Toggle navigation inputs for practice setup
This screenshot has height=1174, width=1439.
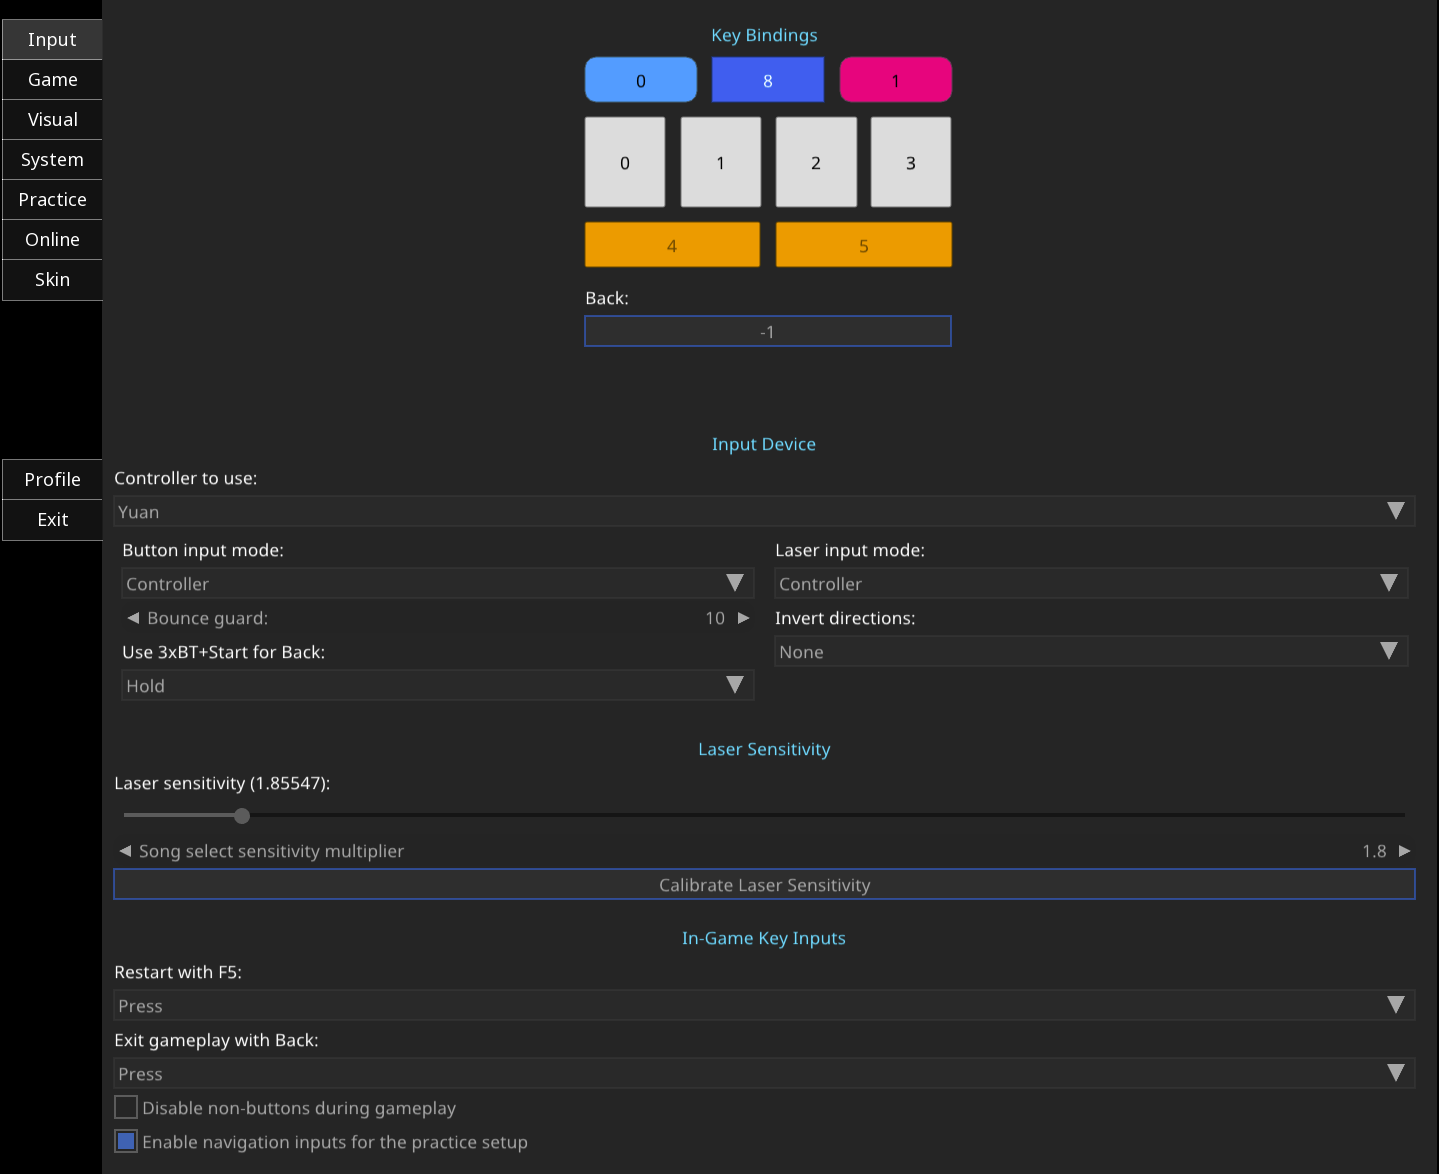126,1141
